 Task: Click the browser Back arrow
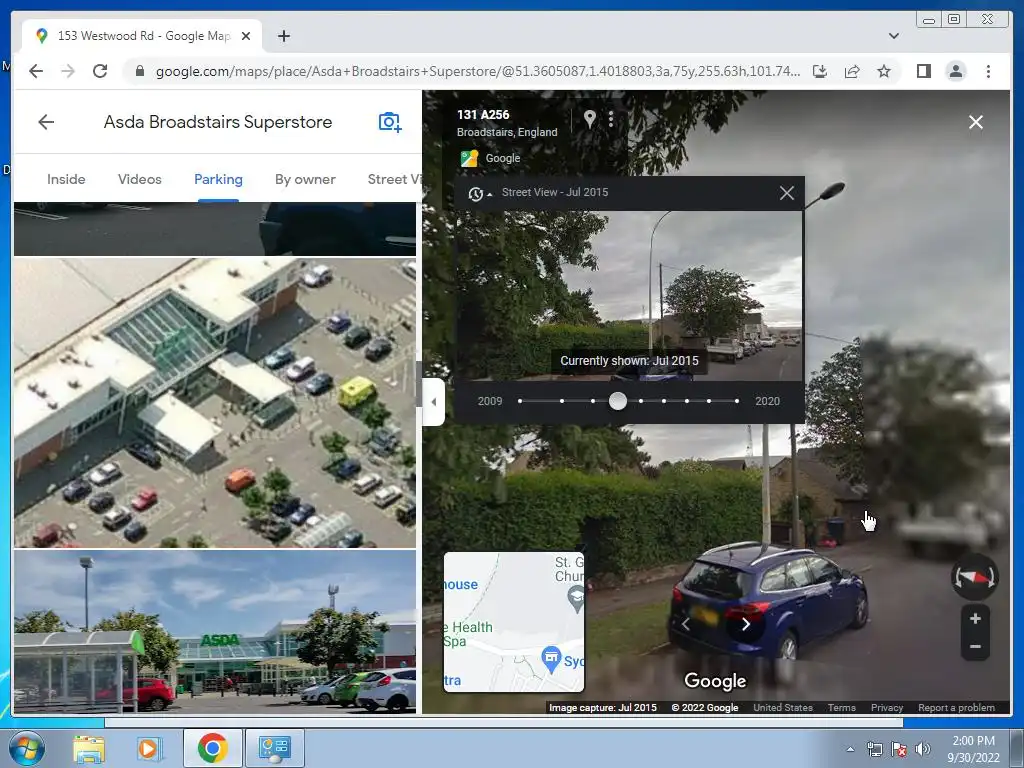tap(36, 71)
